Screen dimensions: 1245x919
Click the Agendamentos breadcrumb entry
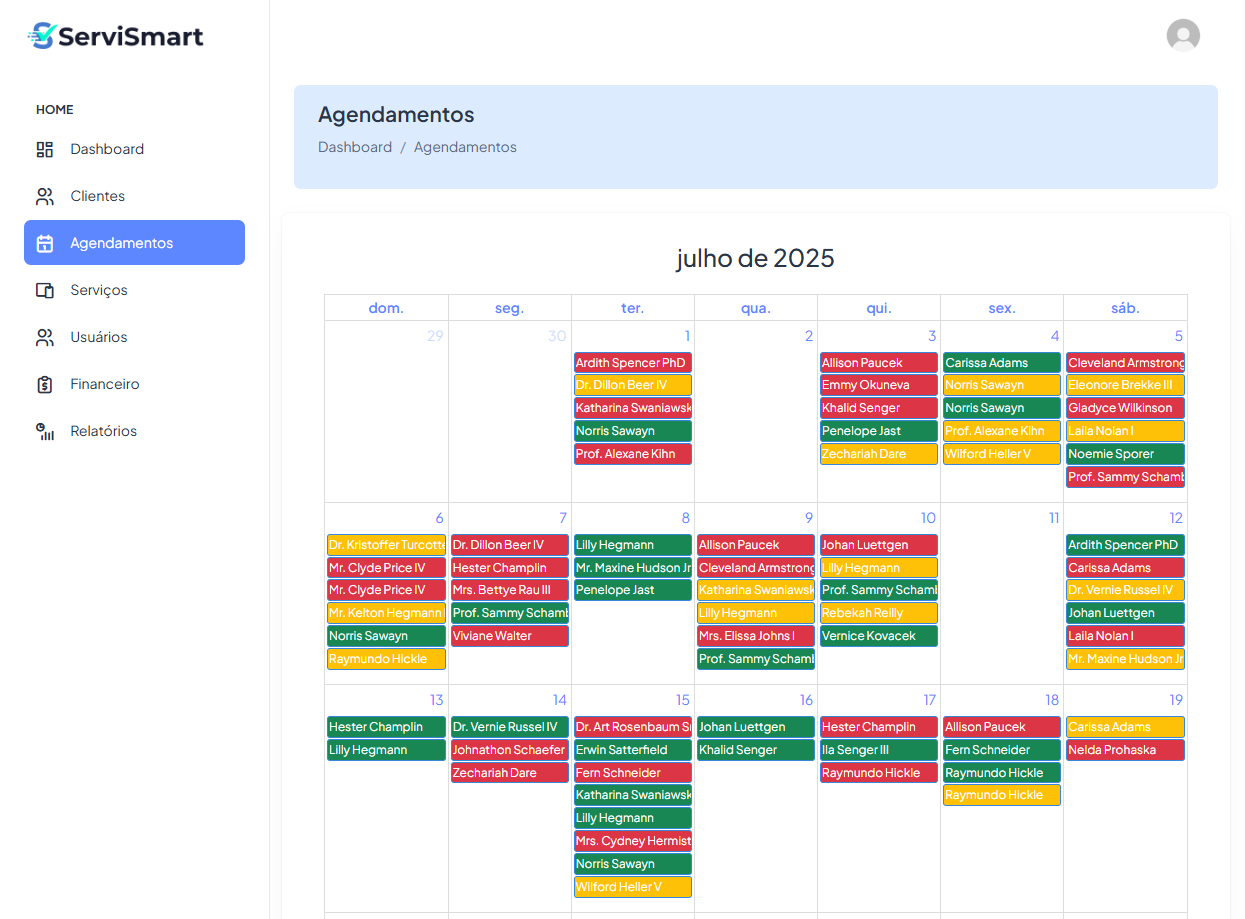tap(465, 146)
